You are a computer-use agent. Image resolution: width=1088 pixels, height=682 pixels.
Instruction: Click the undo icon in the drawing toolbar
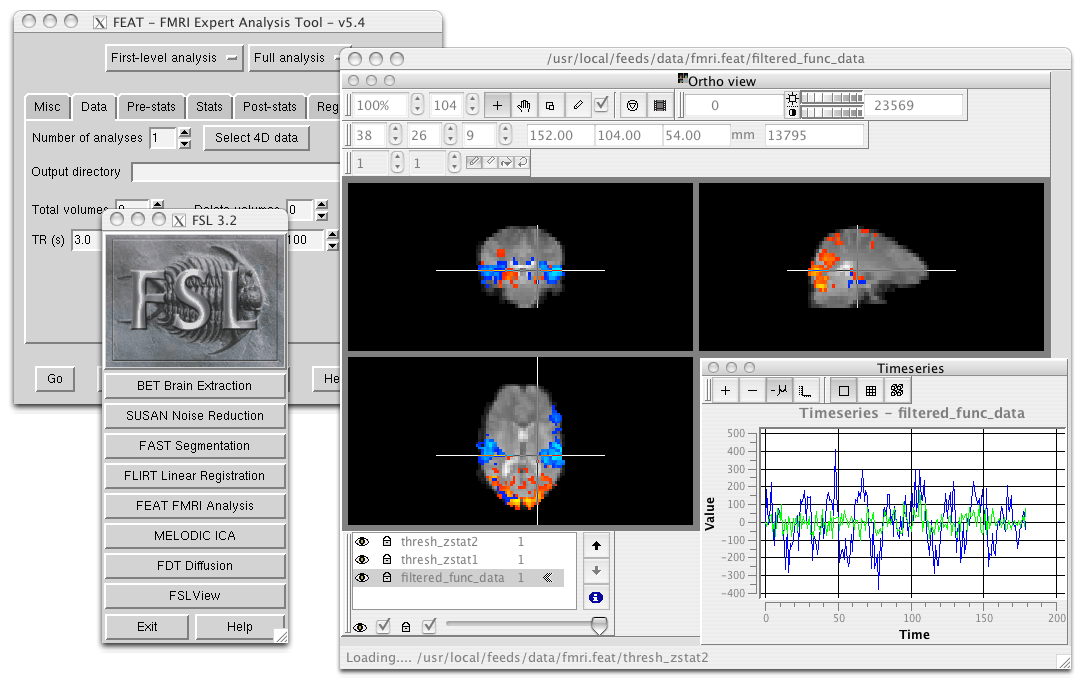click(522, 162)
